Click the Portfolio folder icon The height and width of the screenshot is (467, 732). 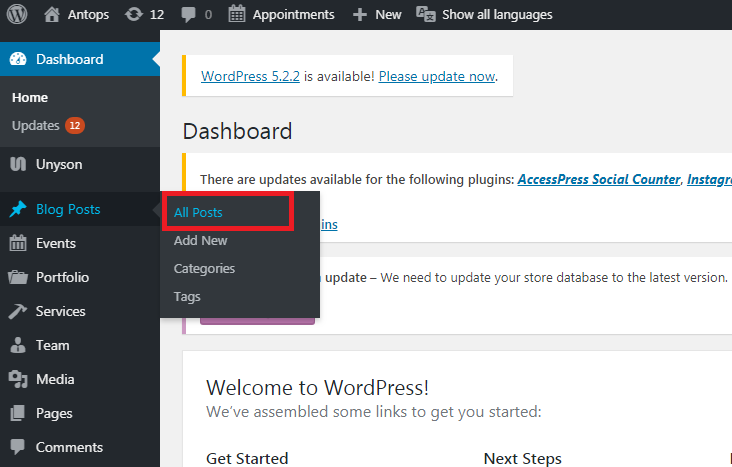pyautogui.click(x=18, y=277)
